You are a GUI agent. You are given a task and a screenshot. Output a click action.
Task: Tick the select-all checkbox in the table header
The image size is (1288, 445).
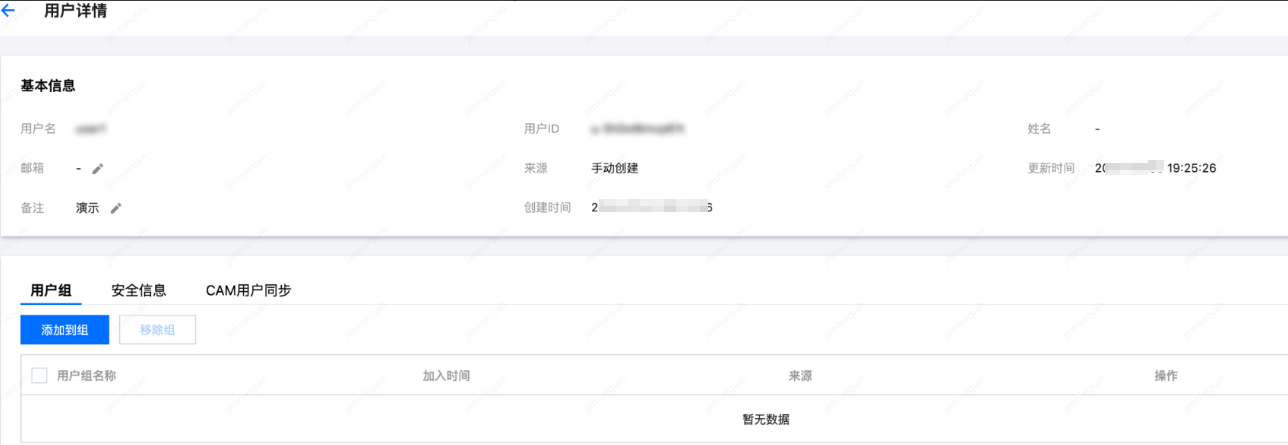pos(40,376)
